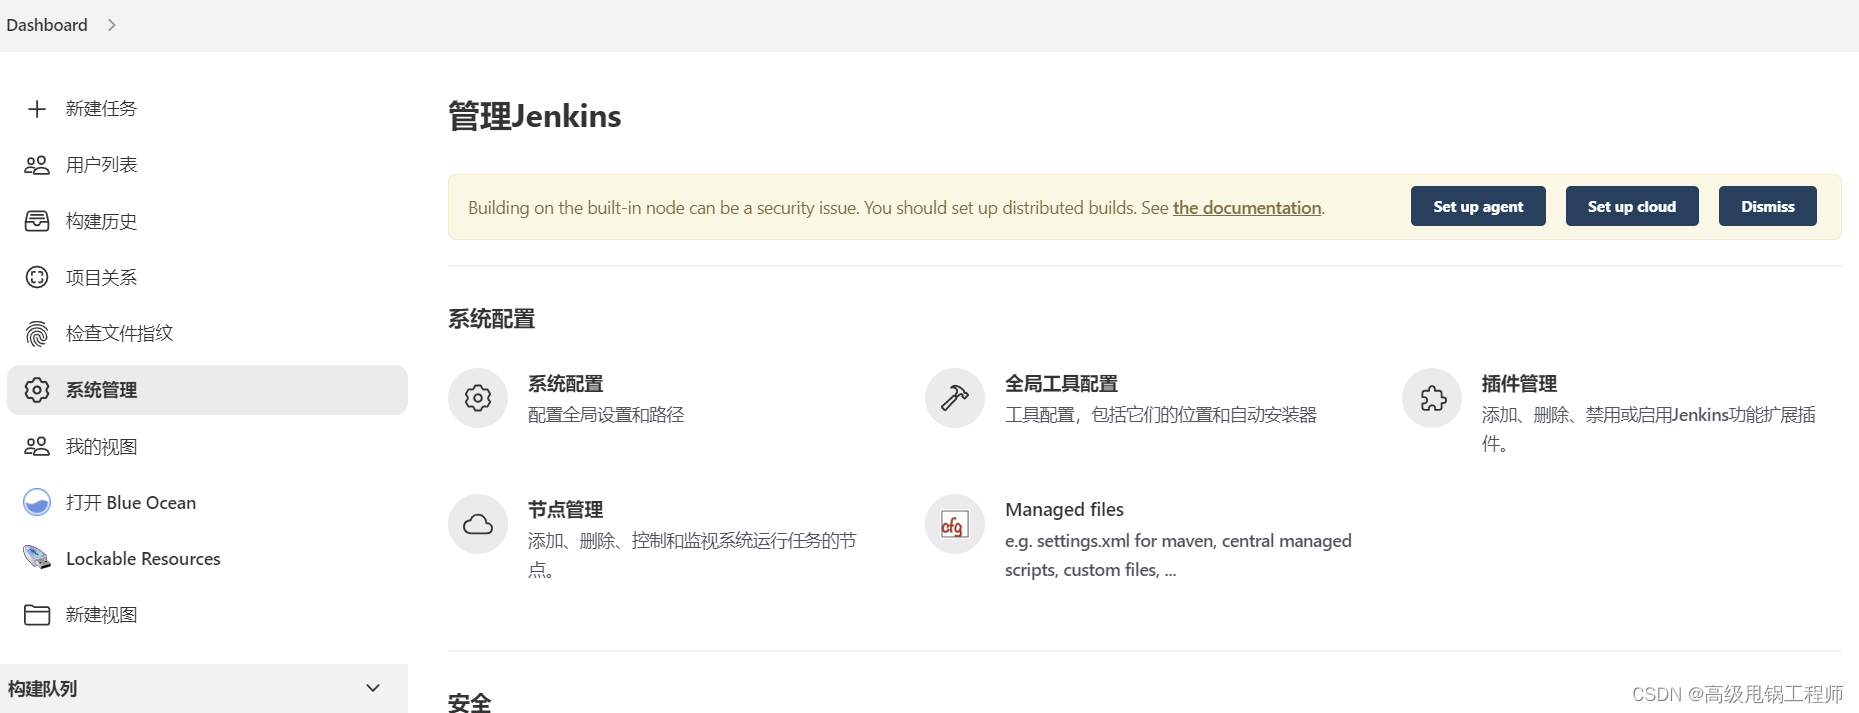
Task: Open the 新建任务 sidebar item
Action: point(207,109)
